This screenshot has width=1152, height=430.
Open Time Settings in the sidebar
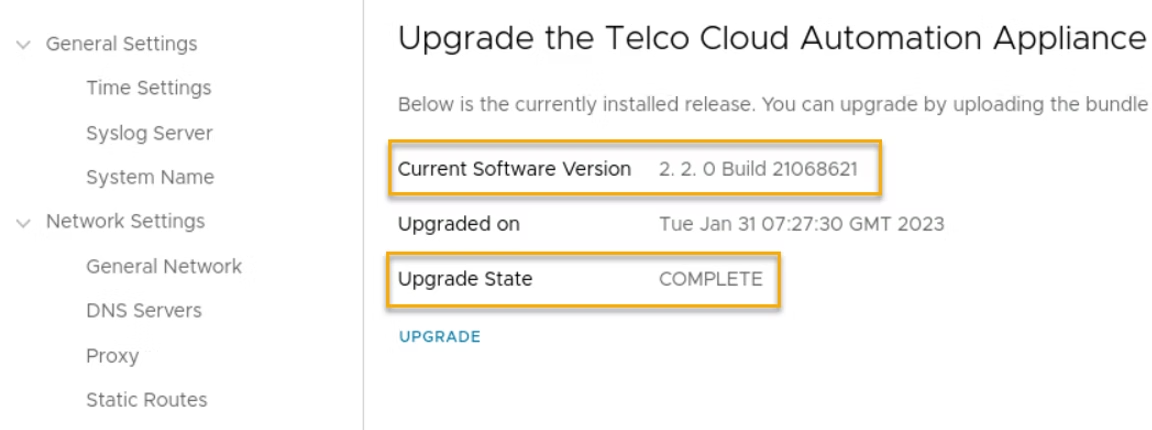tap(149, 88)
